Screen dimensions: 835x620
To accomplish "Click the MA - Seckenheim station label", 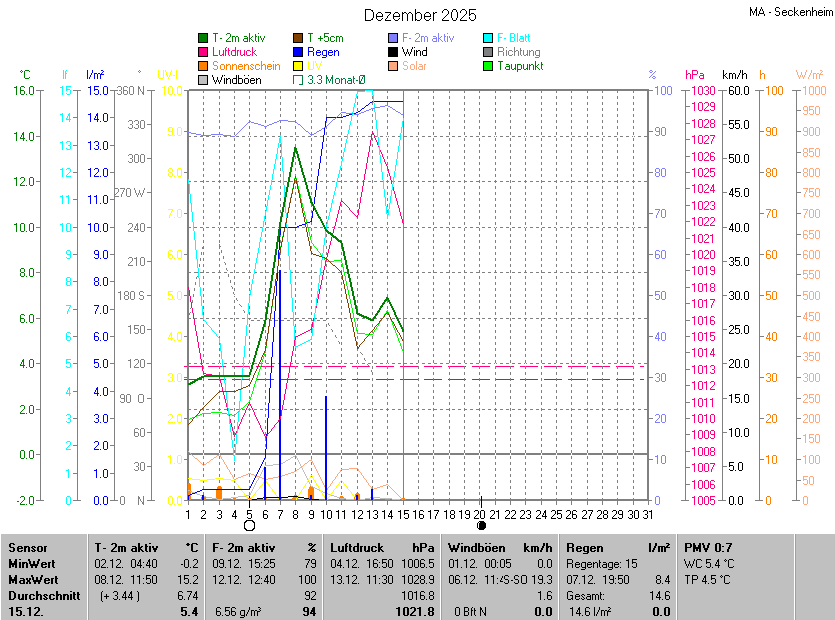I will tap(789, 12).
